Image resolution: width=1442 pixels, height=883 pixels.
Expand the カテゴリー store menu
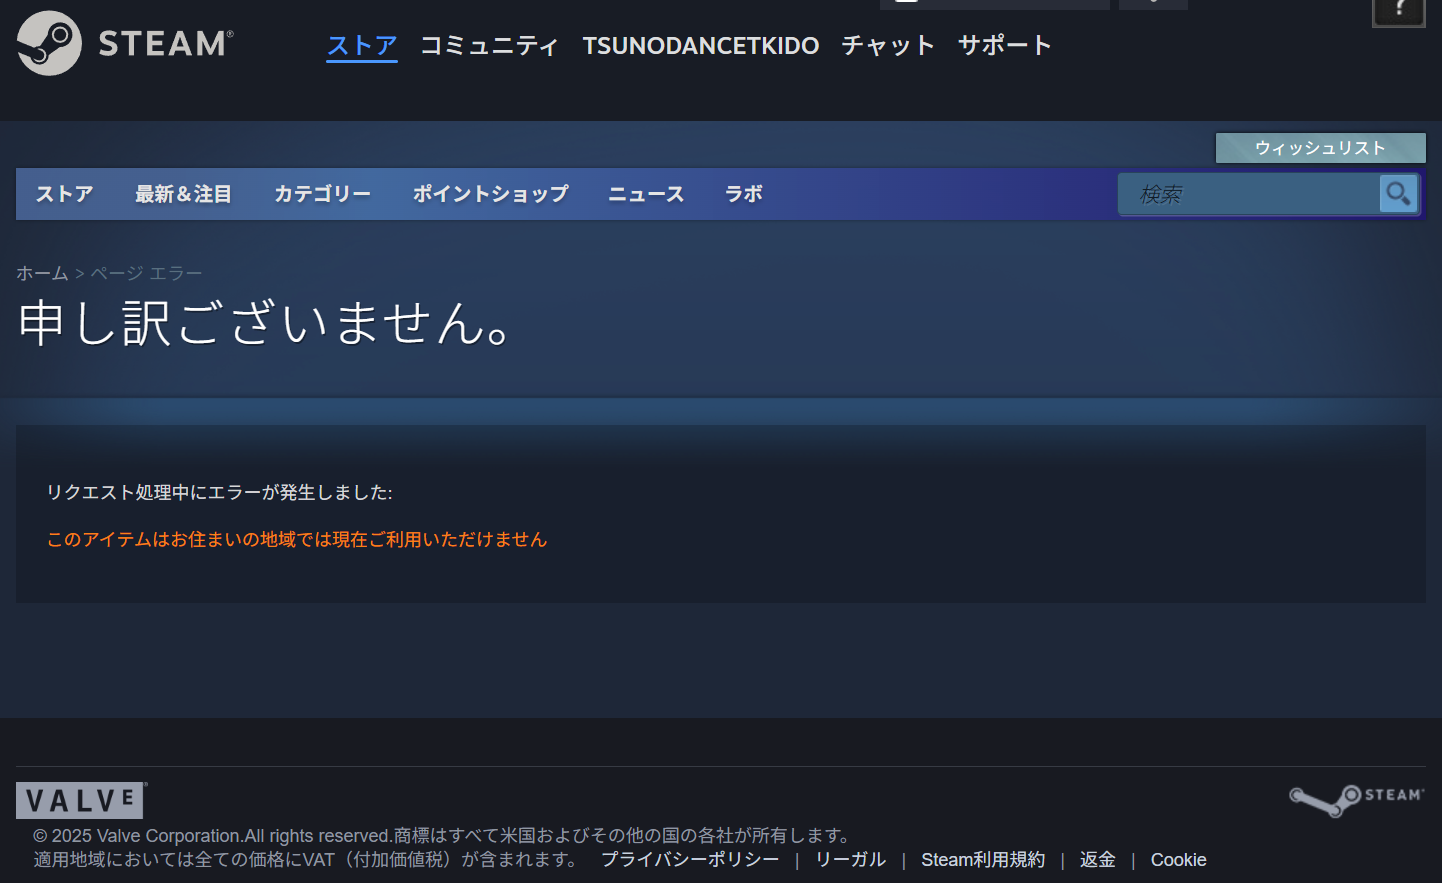(x=322, y=194)
